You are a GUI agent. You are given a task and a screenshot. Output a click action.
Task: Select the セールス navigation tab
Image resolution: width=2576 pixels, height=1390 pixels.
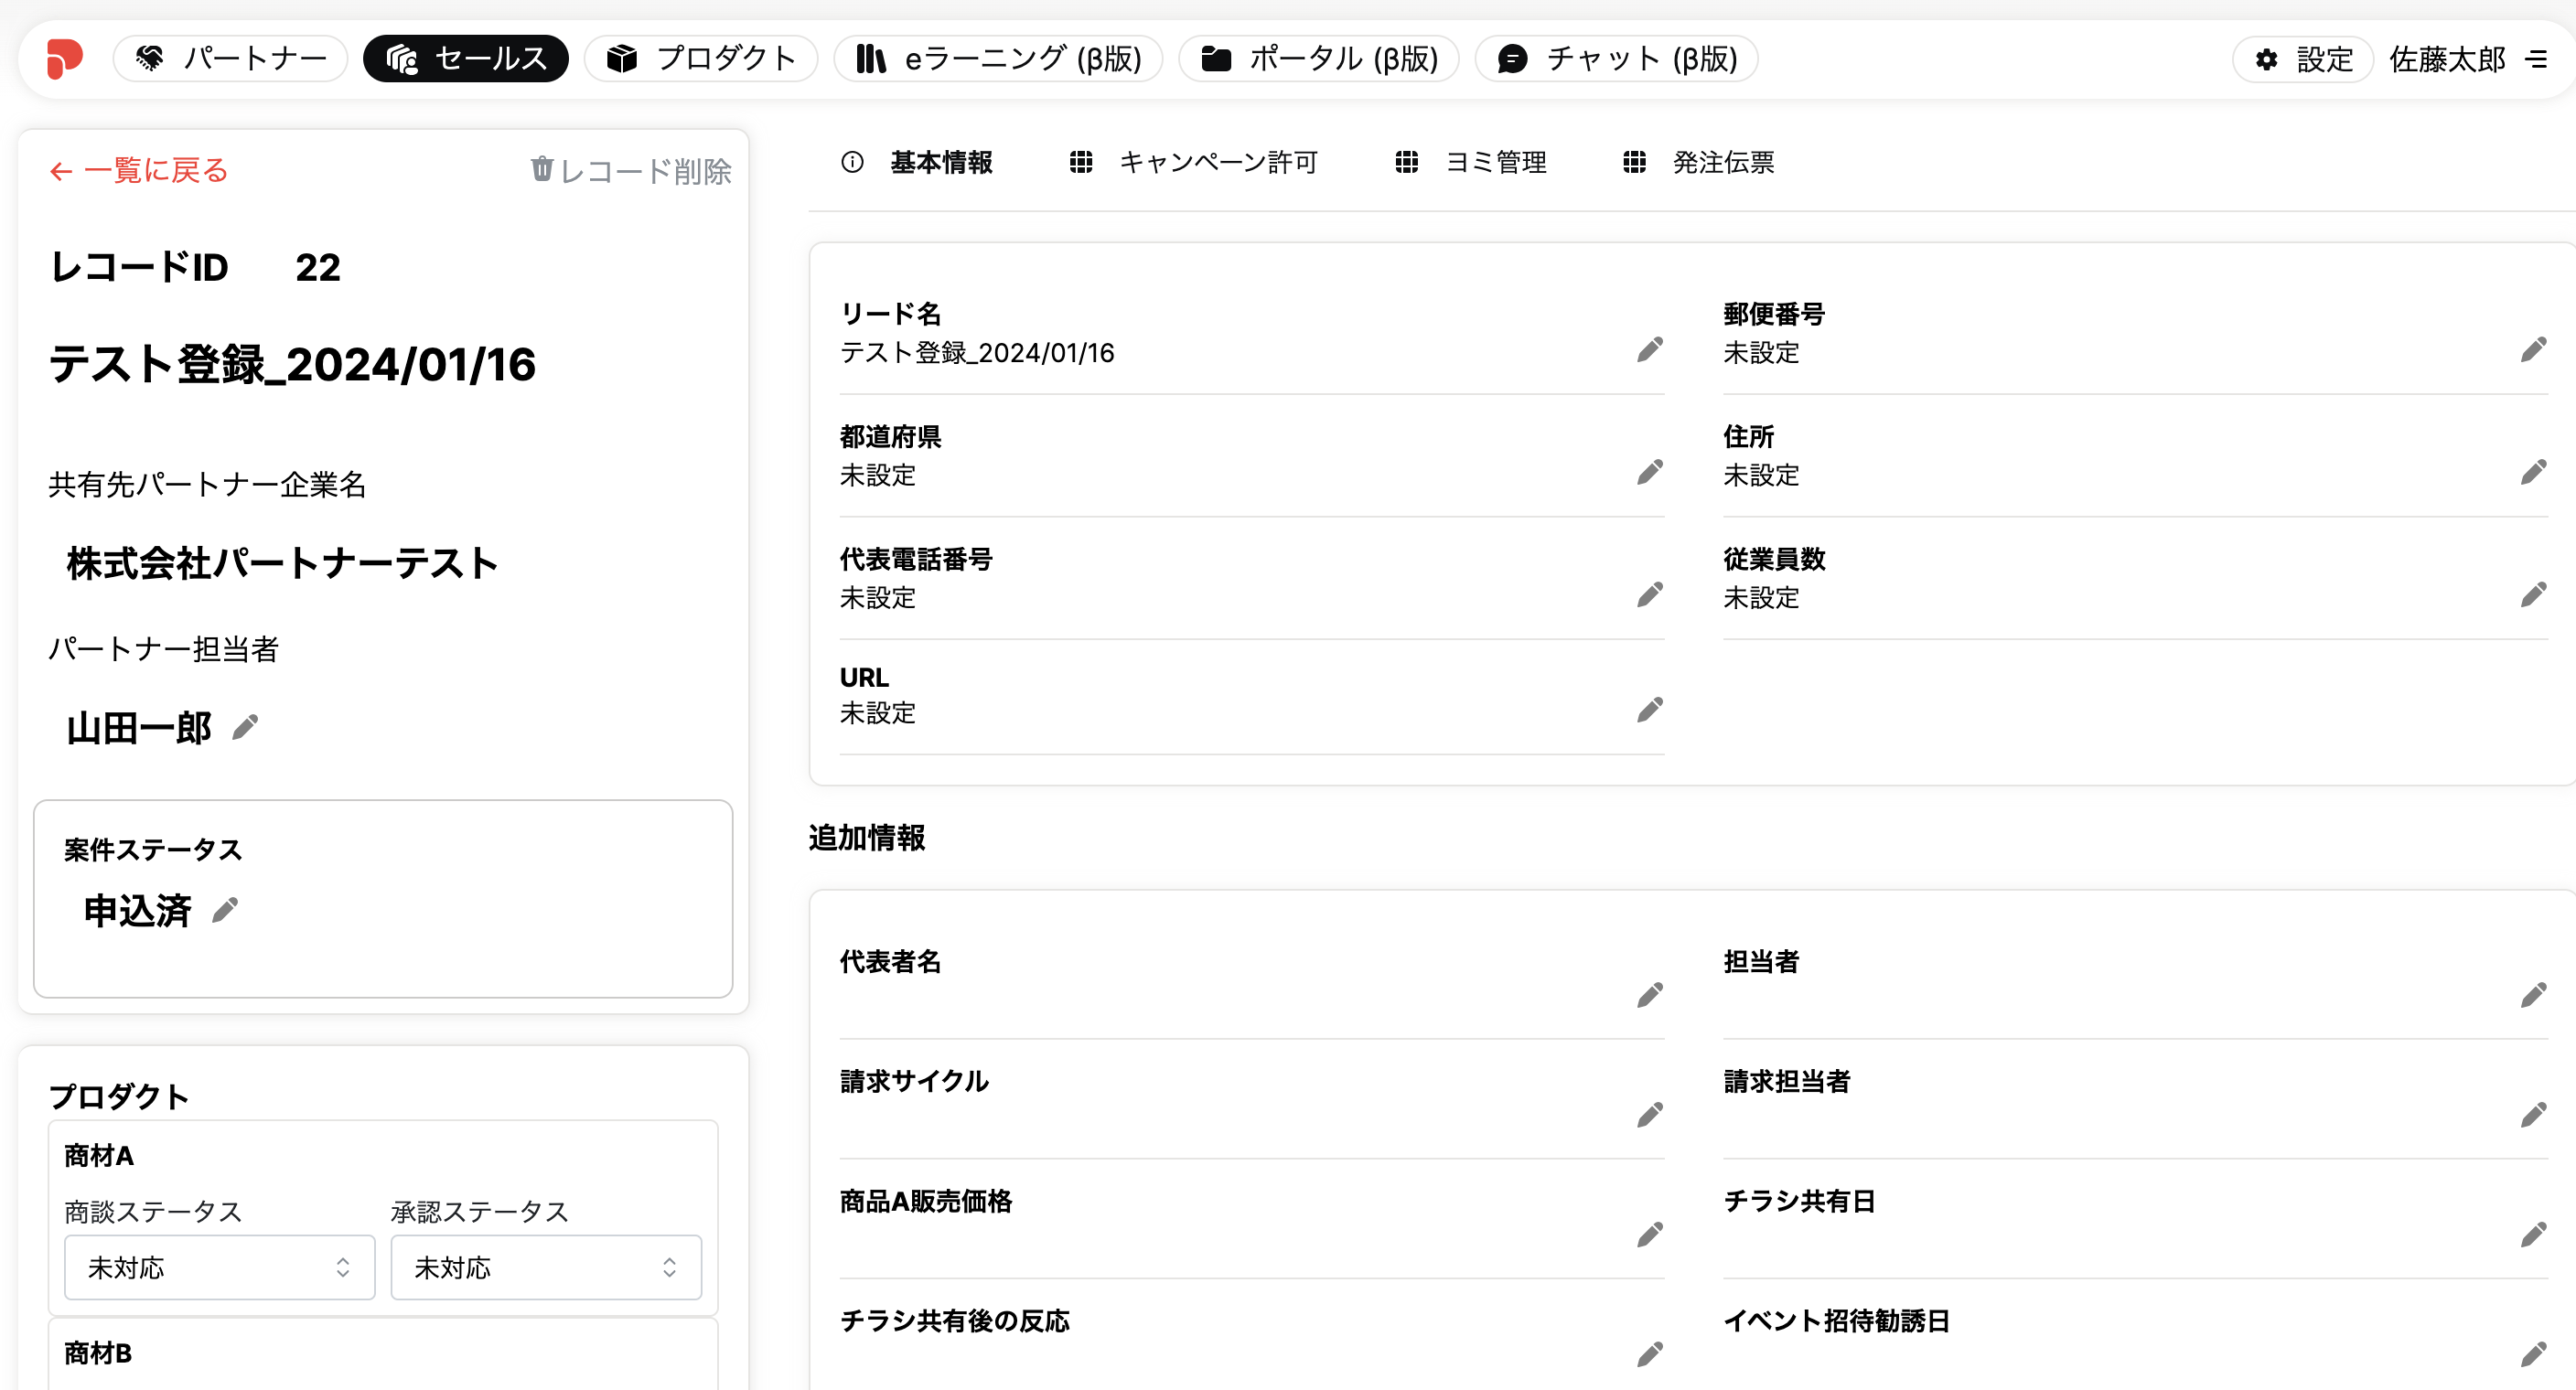point(466,59)
